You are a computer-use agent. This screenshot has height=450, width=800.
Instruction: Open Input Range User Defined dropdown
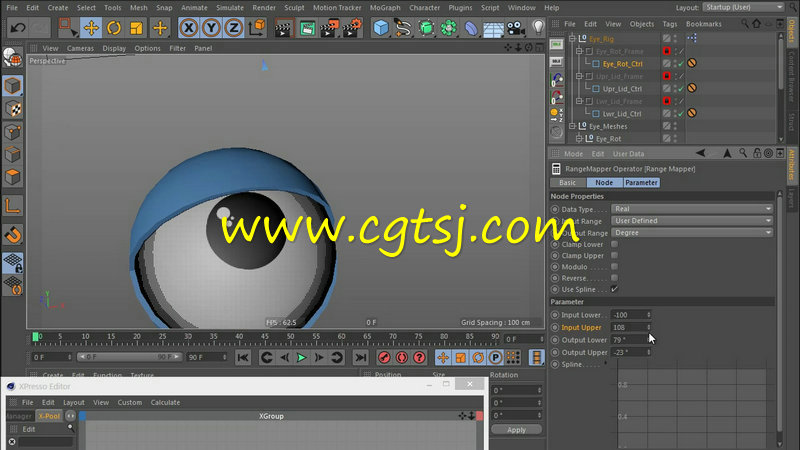pos(692,221)
